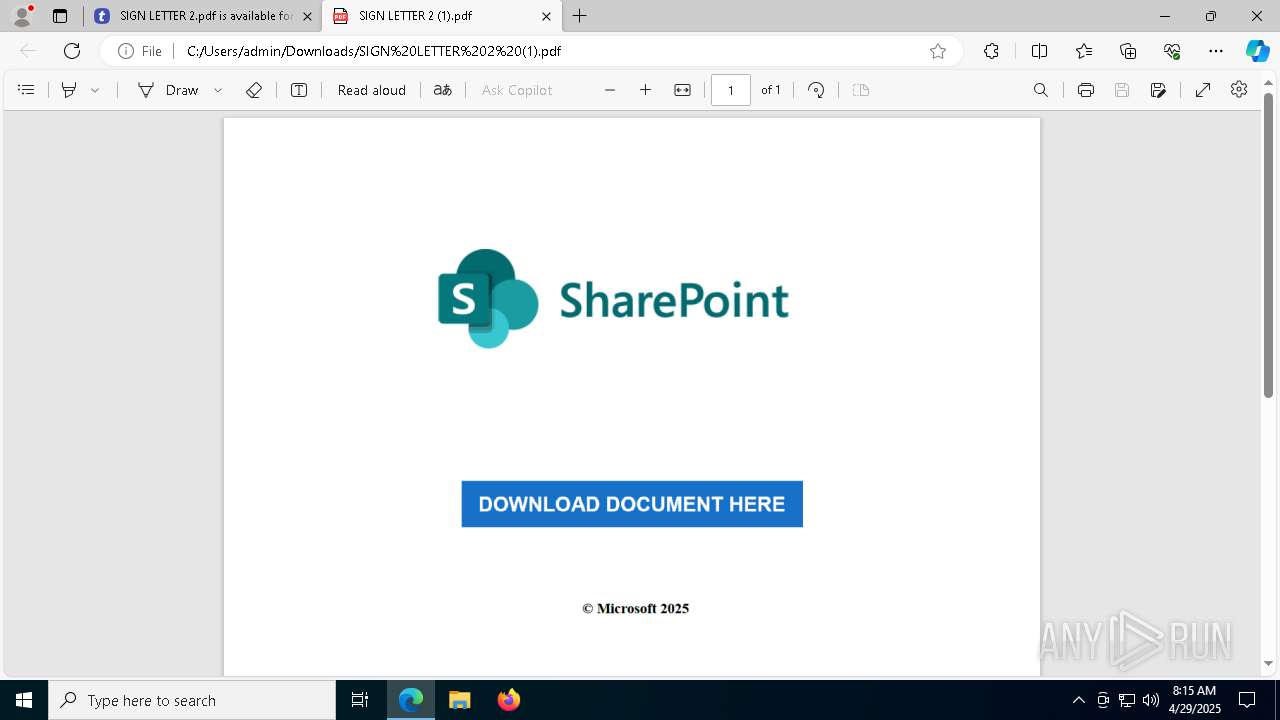1280x720 pixels.
Task: Open the clock showing 8:15 AM
Action: (x=1194, y=700)
